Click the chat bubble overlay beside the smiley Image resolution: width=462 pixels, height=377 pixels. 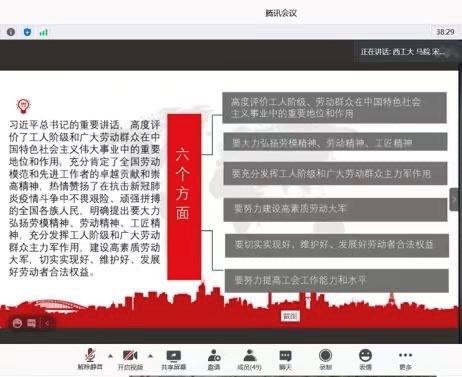point(32,323)
